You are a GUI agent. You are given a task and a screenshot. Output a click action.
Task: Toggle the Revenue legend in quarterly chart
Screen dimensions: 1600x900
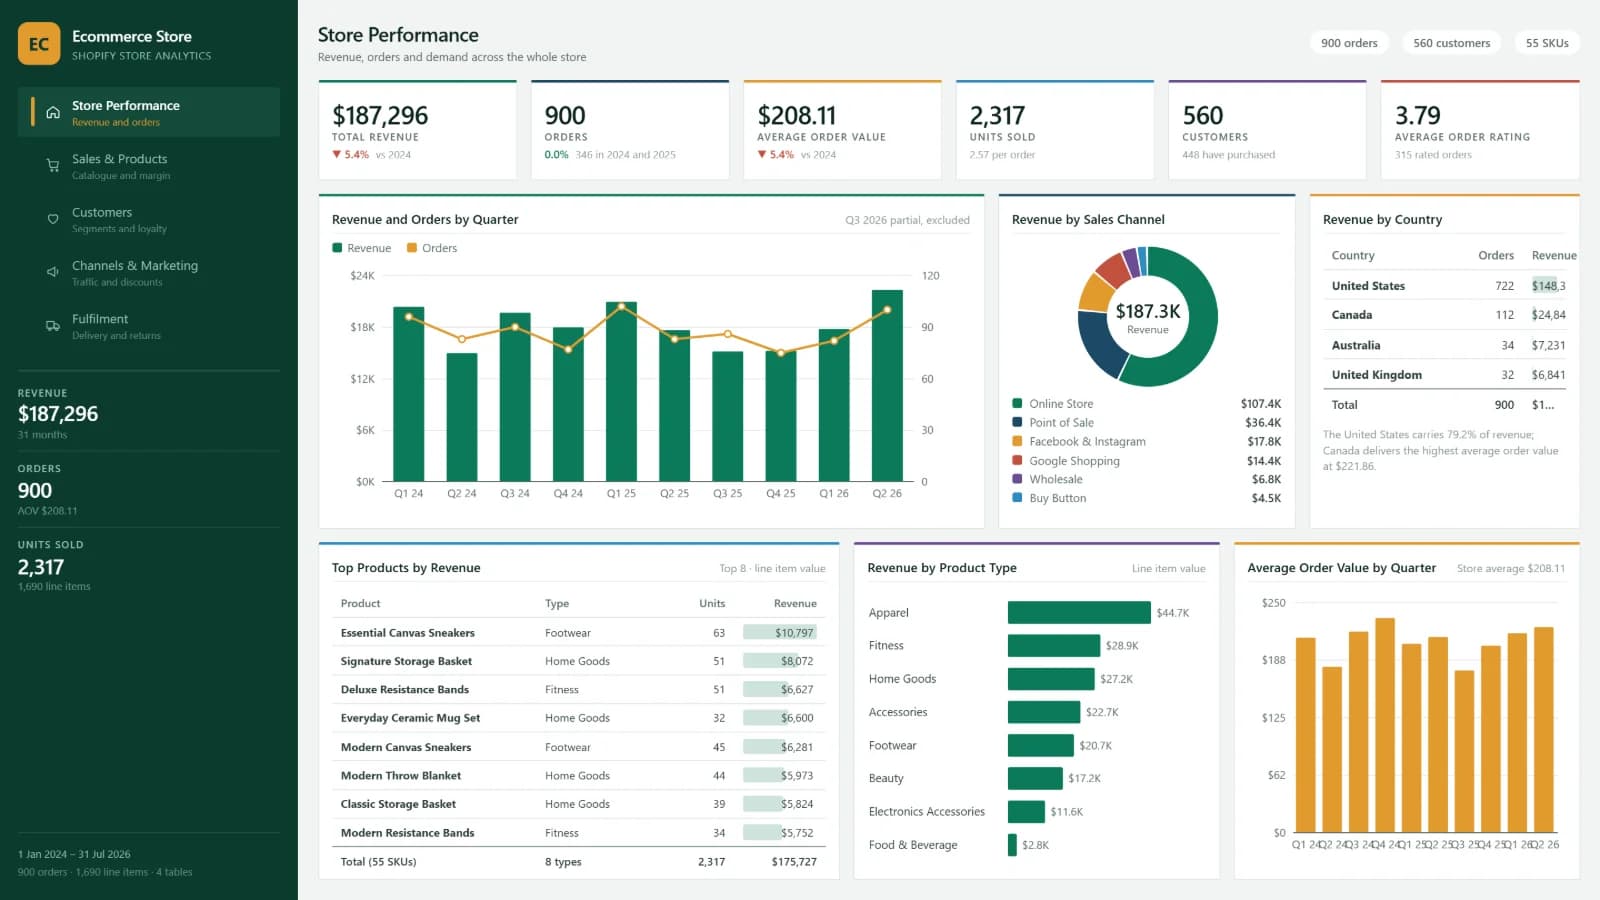click(362, 248)
